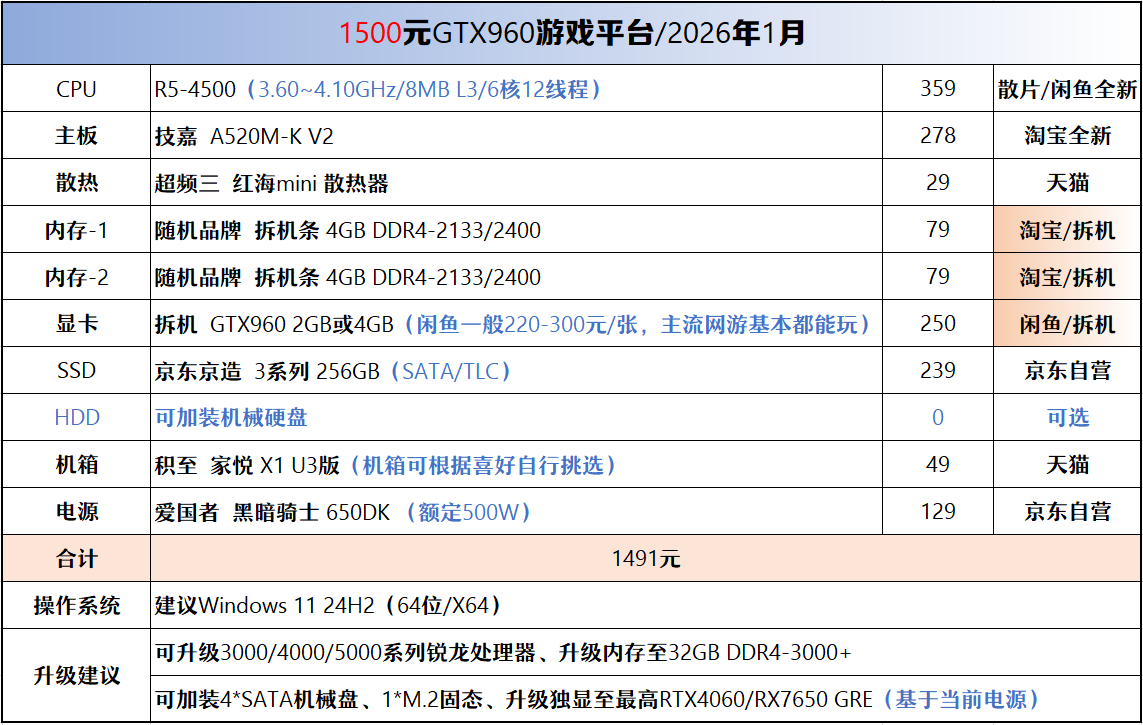Click price 79 in the 内存-1 row
This screenshot has width=1143, height=725.
(937, 230)
